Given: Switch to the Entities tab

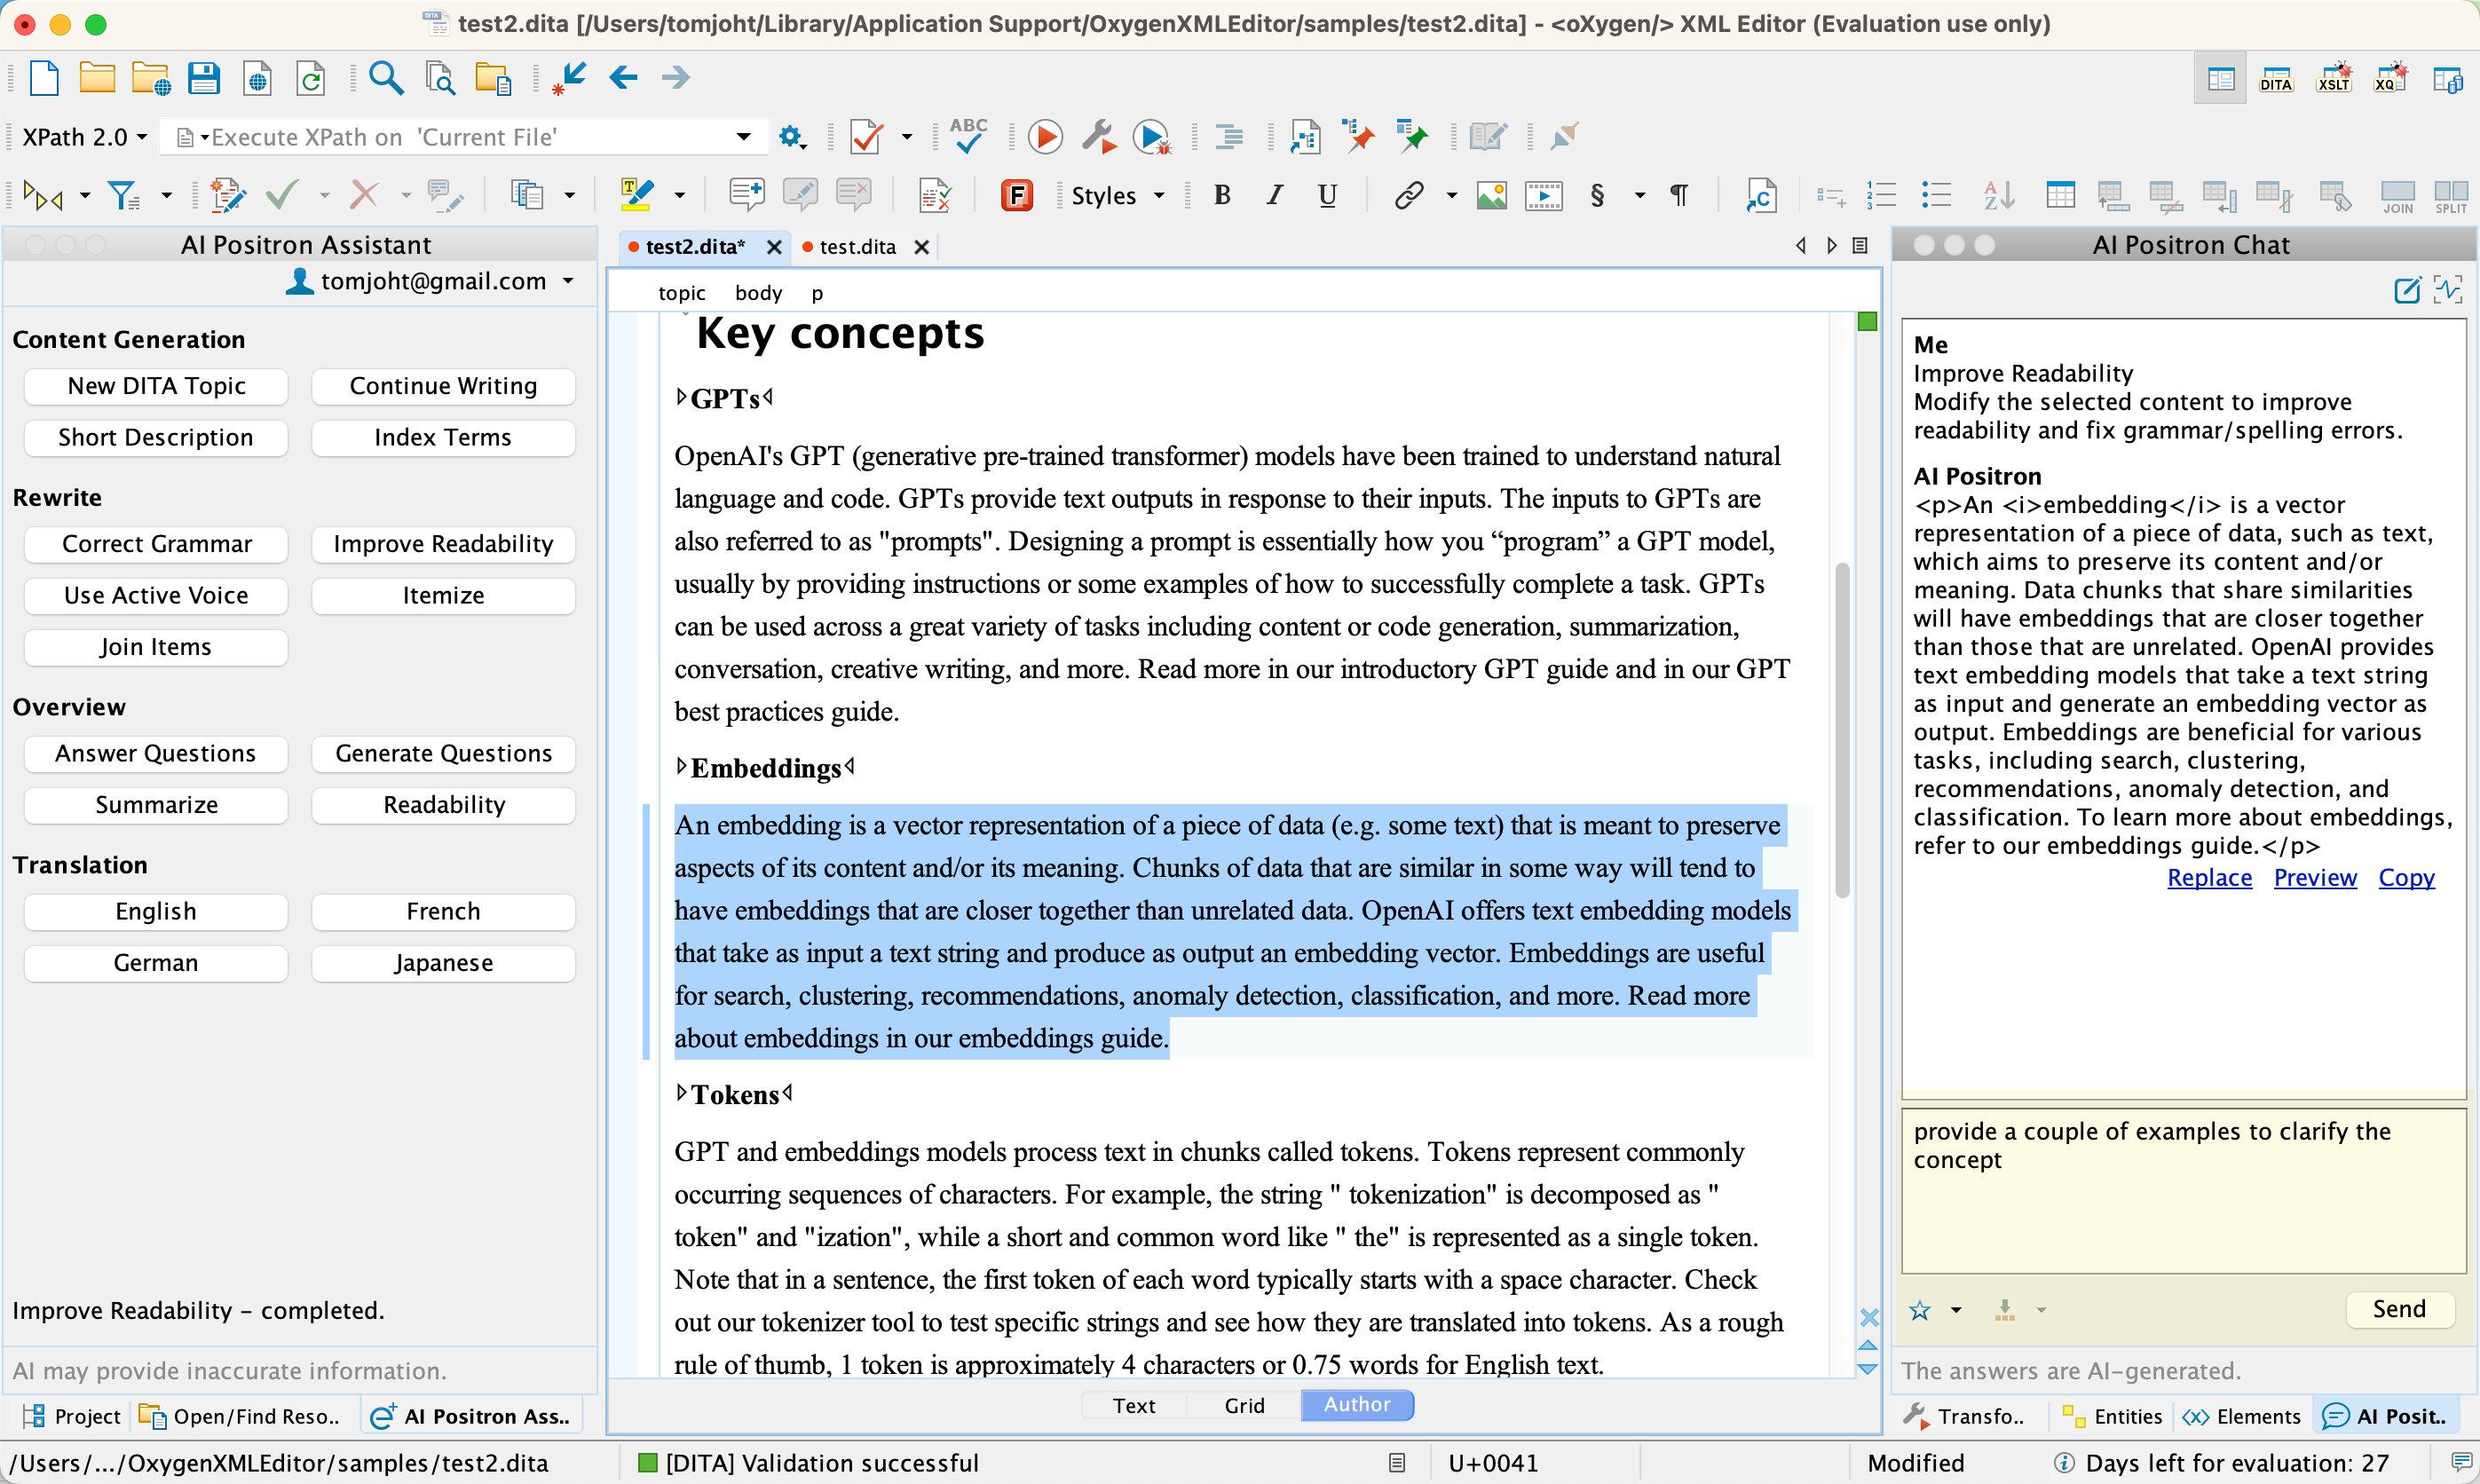Looking at the screenshot, I should tap(2112, 1416).
